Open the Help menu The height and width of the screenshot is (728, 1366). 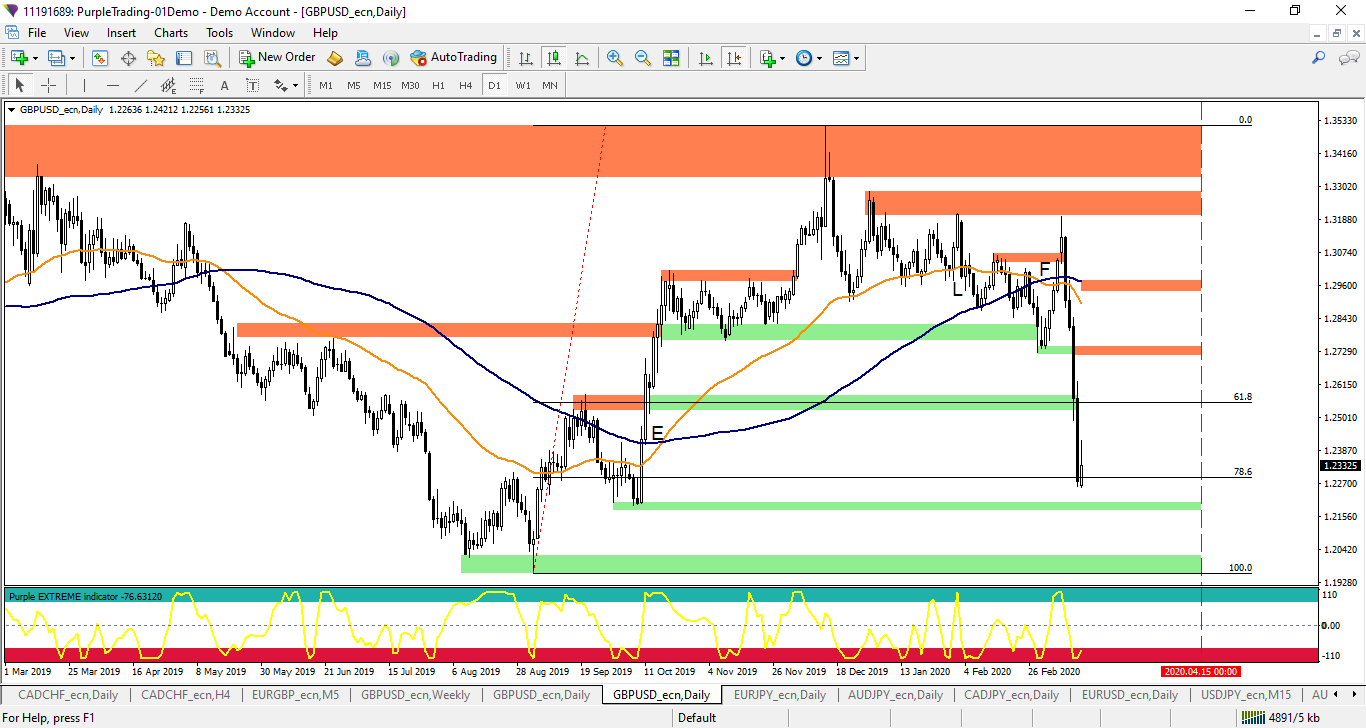click(325, 33)
